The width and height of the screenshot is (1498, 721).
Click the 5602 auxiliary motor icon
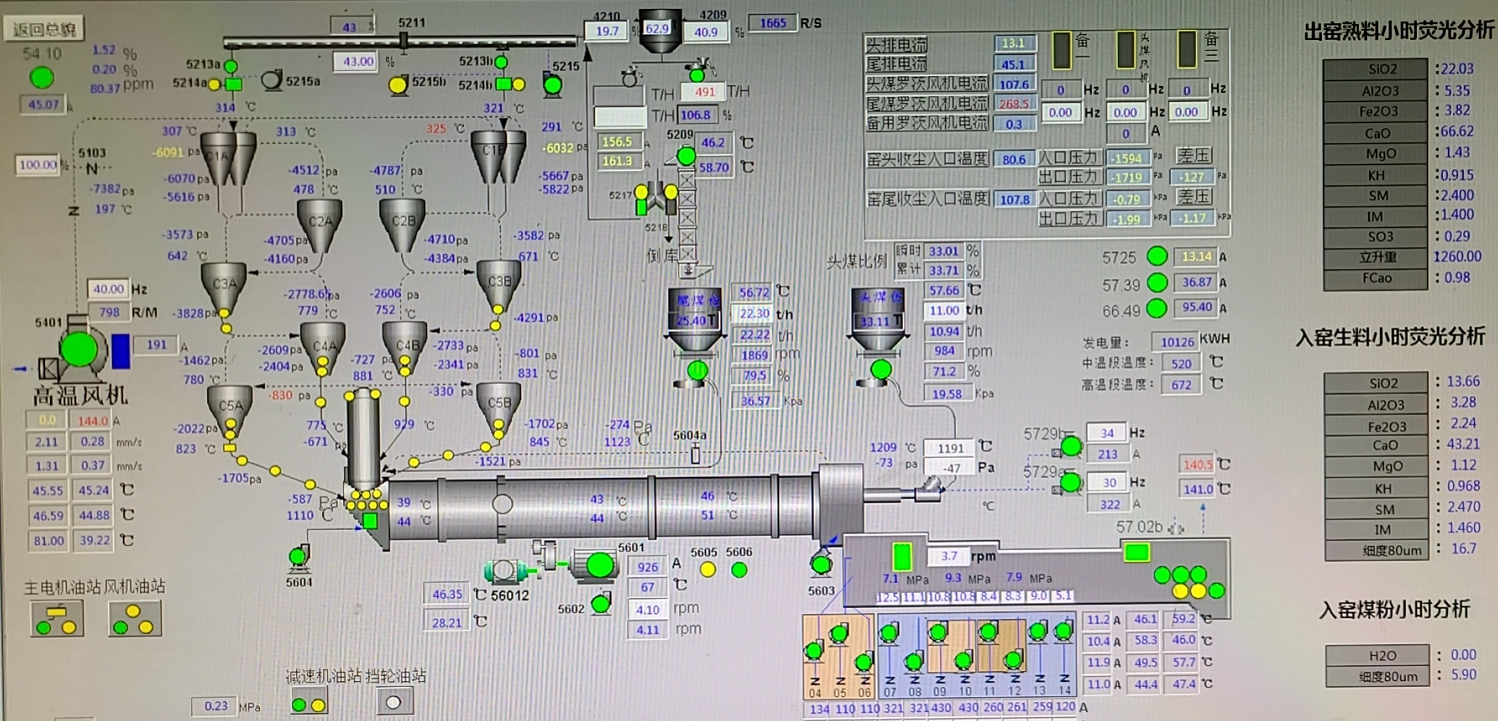point(600,603)
